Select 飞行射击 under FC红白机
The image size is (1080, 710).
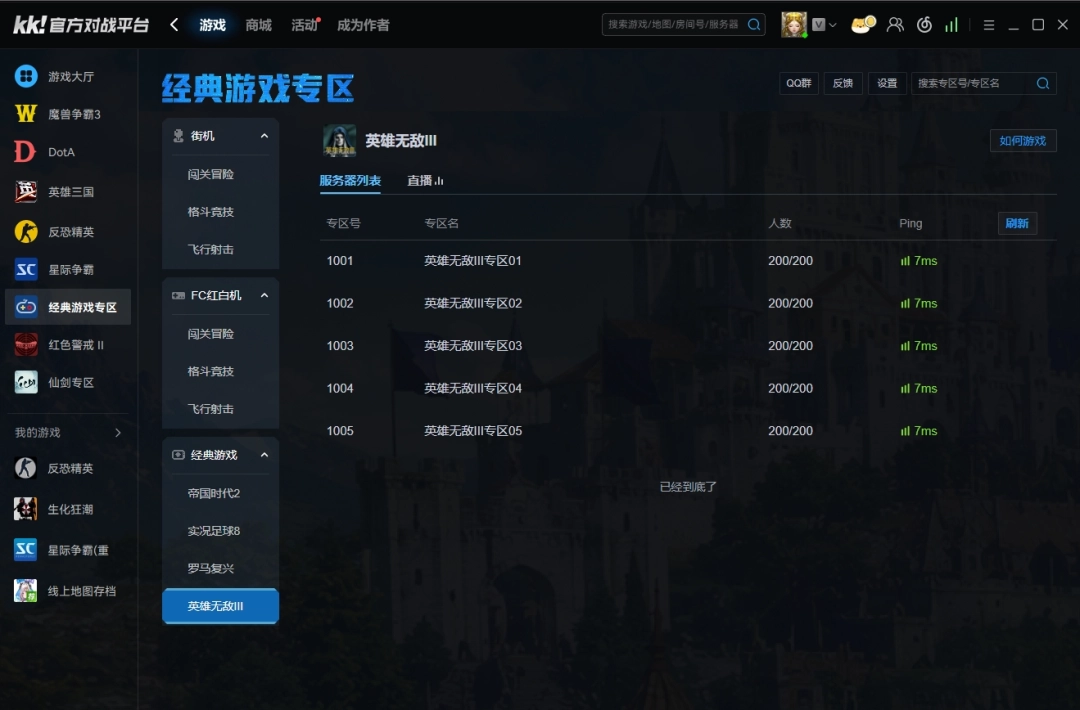tap(211, 409)
